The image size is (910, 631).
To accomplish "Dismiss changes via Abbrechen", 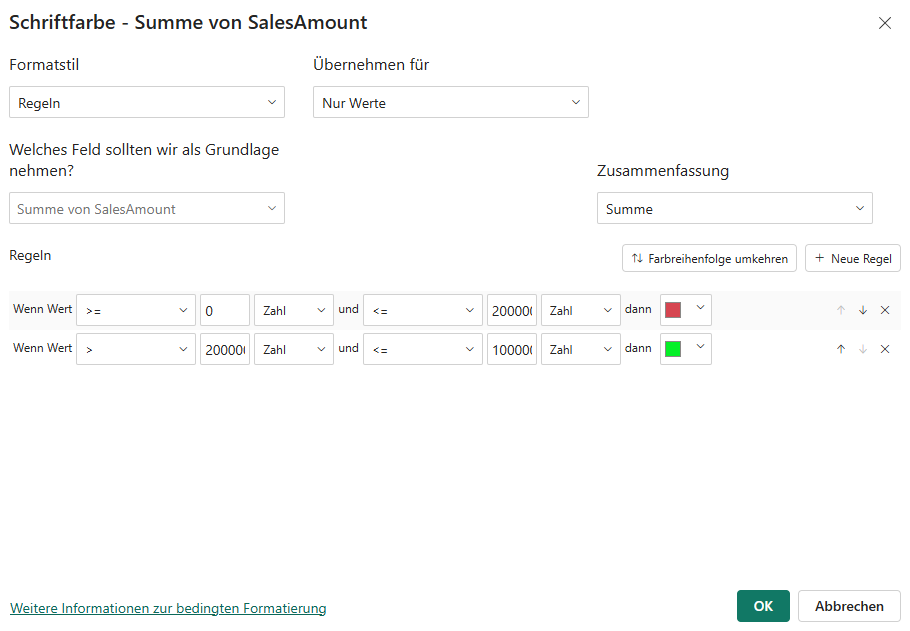I will pos(849,606).
